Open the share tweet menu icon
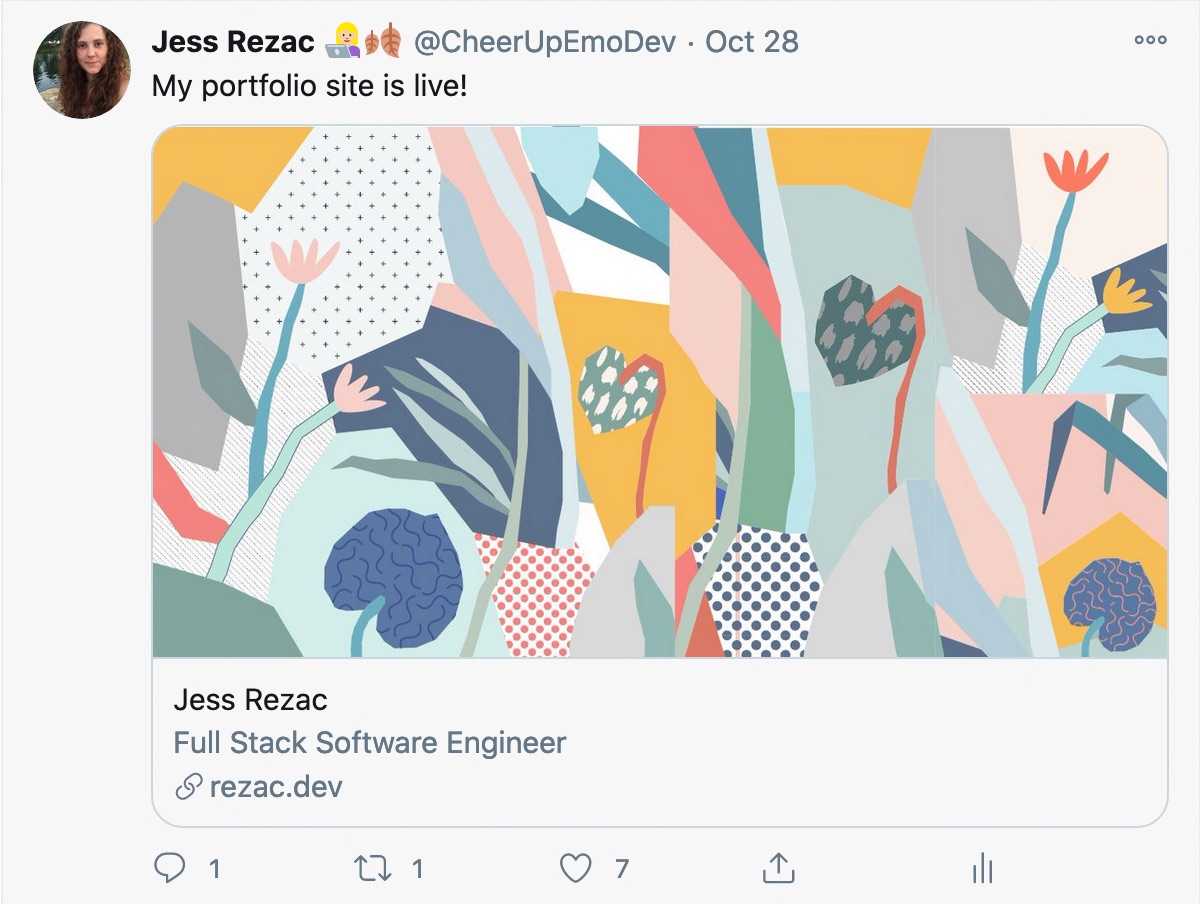 click(x=777, y=868)
